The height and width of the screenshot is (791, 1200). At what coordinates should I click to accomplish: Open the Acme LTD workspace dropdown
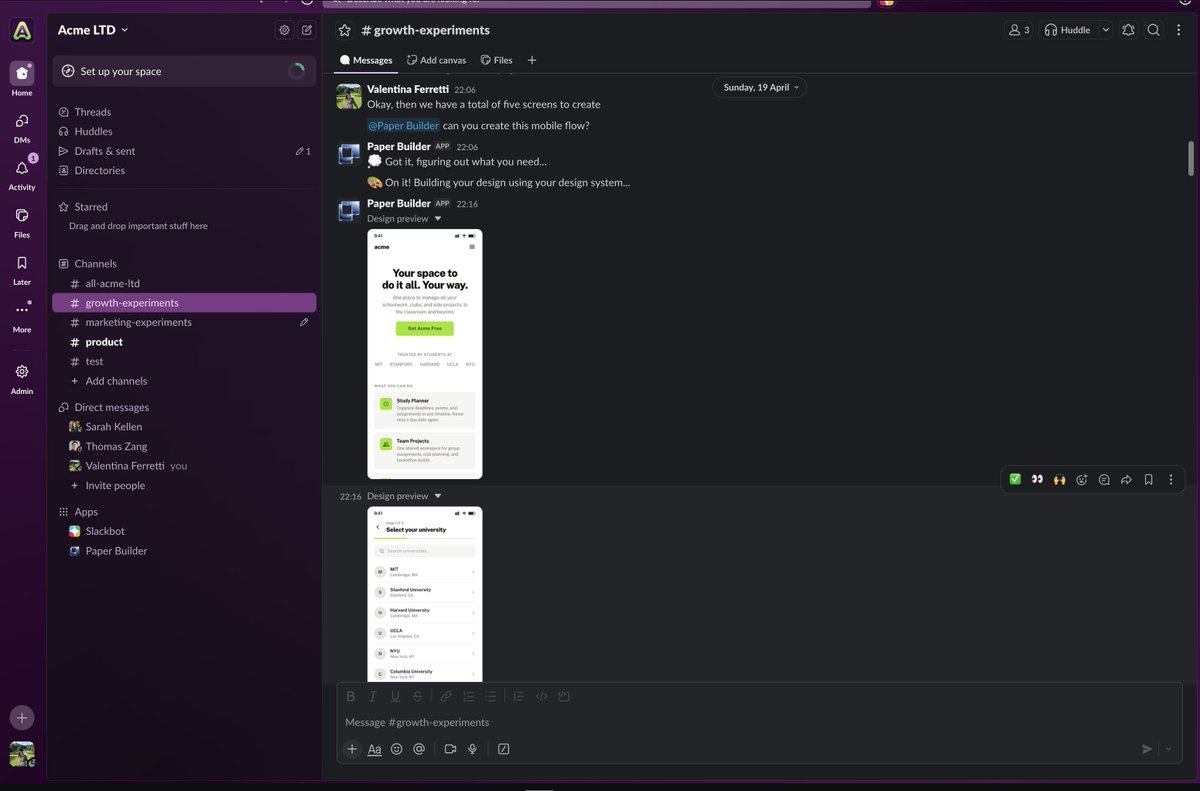[x=93, y=30]
